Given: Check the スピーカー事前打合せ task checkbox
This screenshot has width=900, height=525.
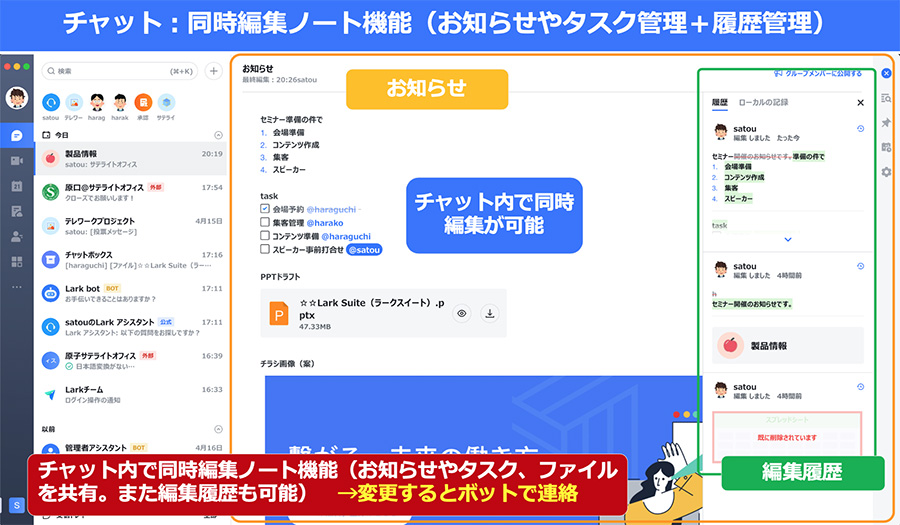Looking at the screenshot, I should (x=265, y=249).
